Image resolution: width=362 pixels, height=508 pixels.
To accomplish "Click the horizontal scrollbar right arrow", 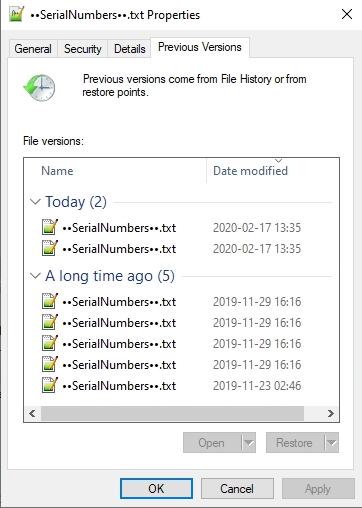I will coord(331,414).
